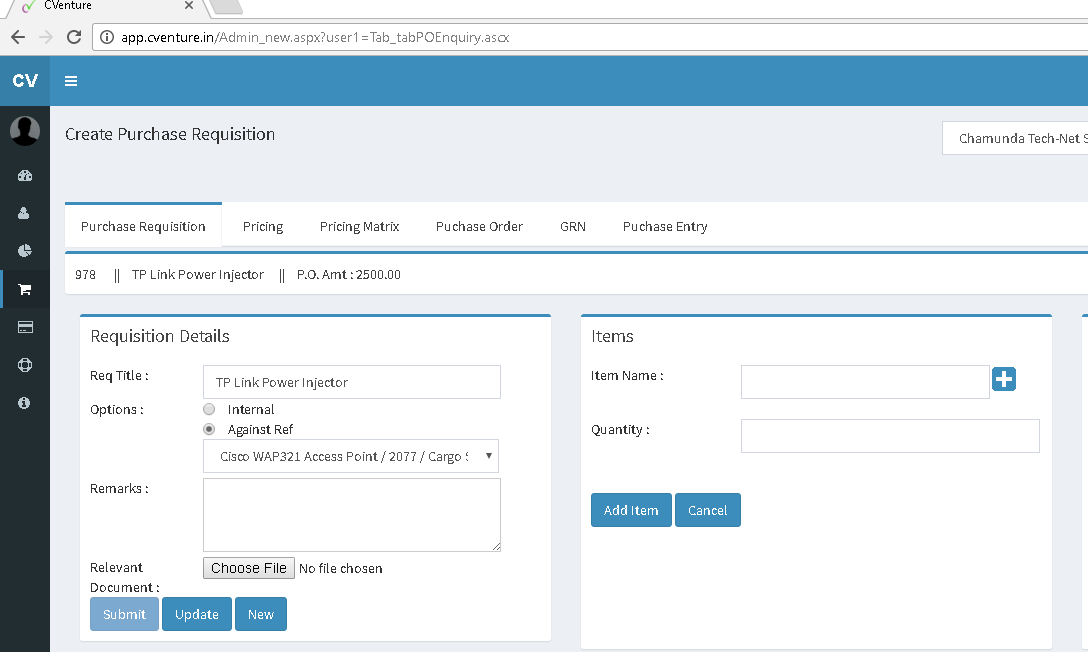The width and height of the screenshot is (1088, 652).
Task: Open the lifebuoy support icon in sidebar
Action: (x=25, y=365)
